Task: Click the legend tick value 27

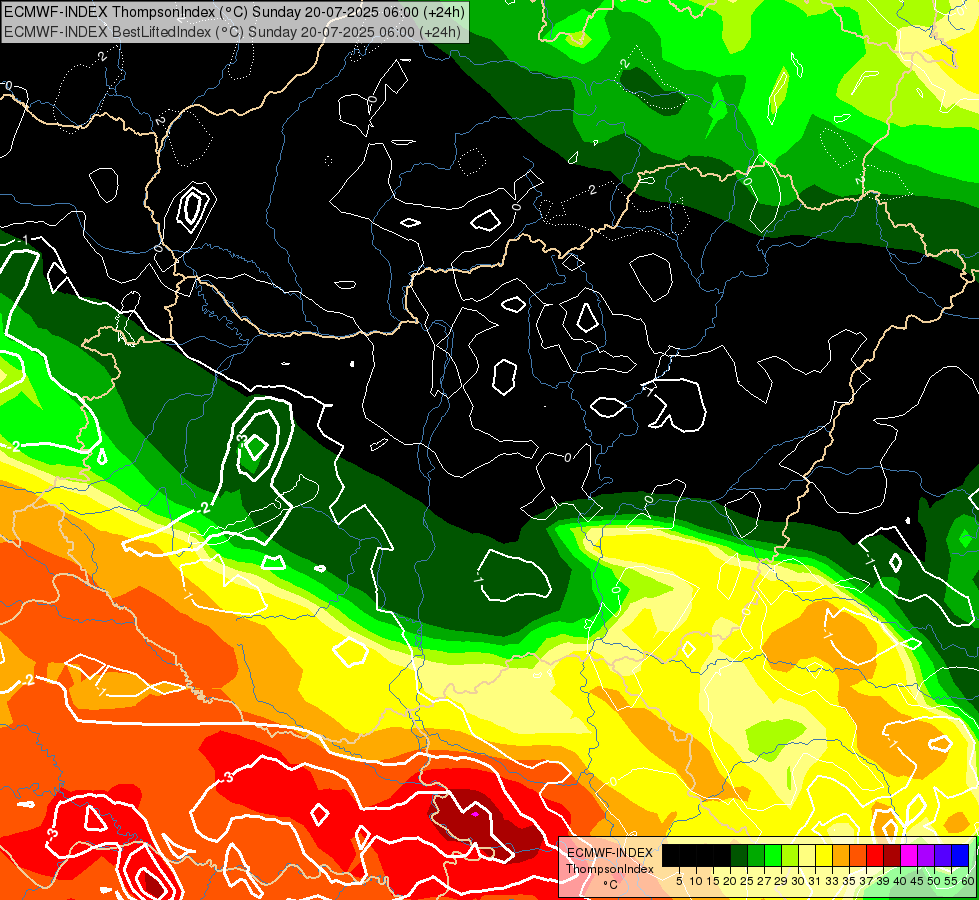Action: 765,881
